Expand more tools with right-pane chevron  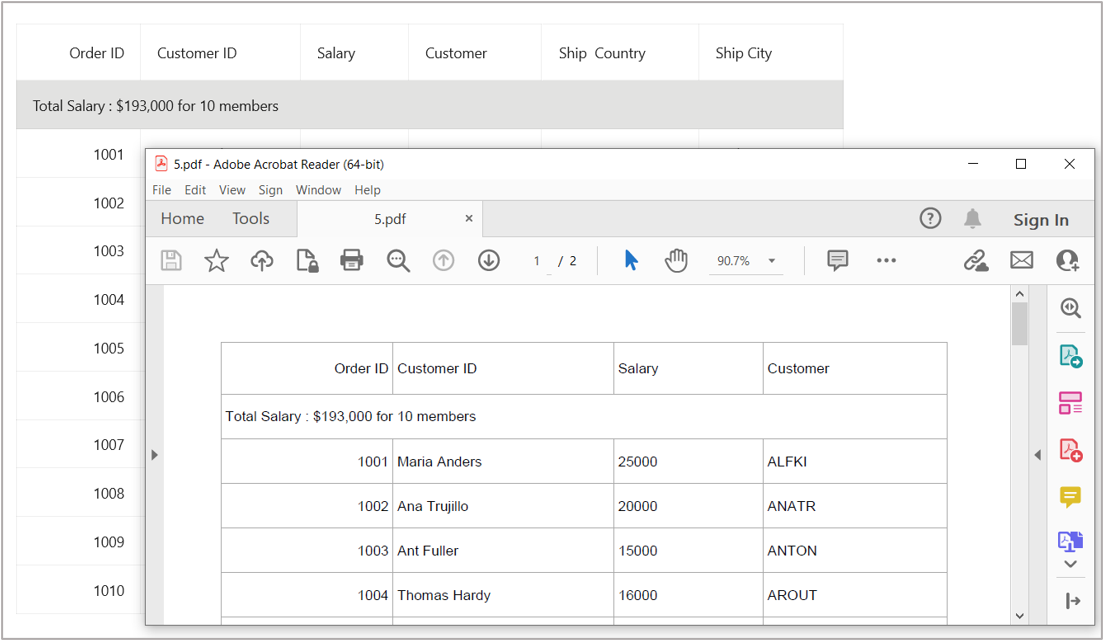(x=1070, y=563)
